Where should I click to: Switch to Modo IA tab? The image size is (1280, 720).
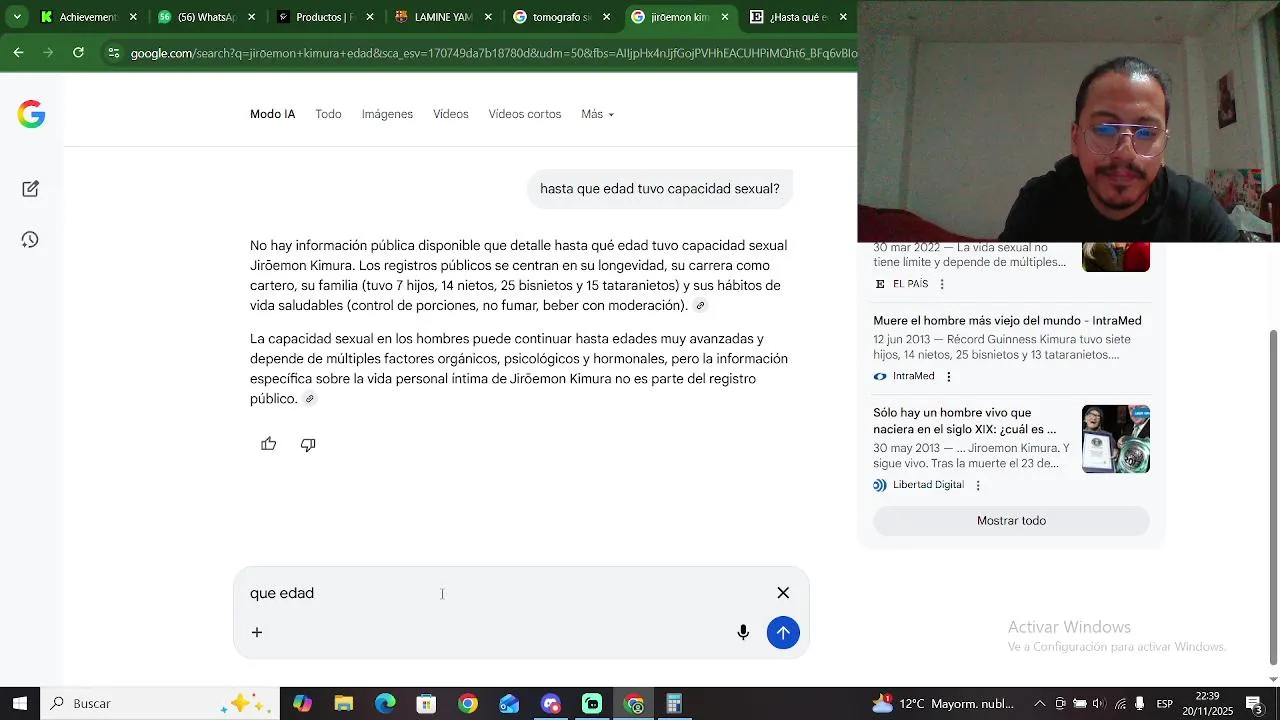pos(272,114)
